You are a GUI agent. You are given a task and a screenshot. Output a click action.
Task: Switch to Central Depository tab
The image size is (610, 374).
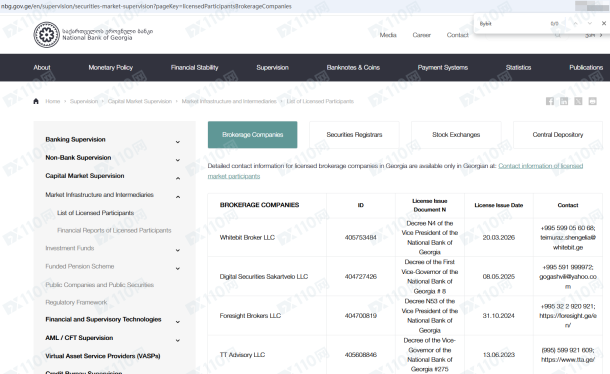coord(558,135)
